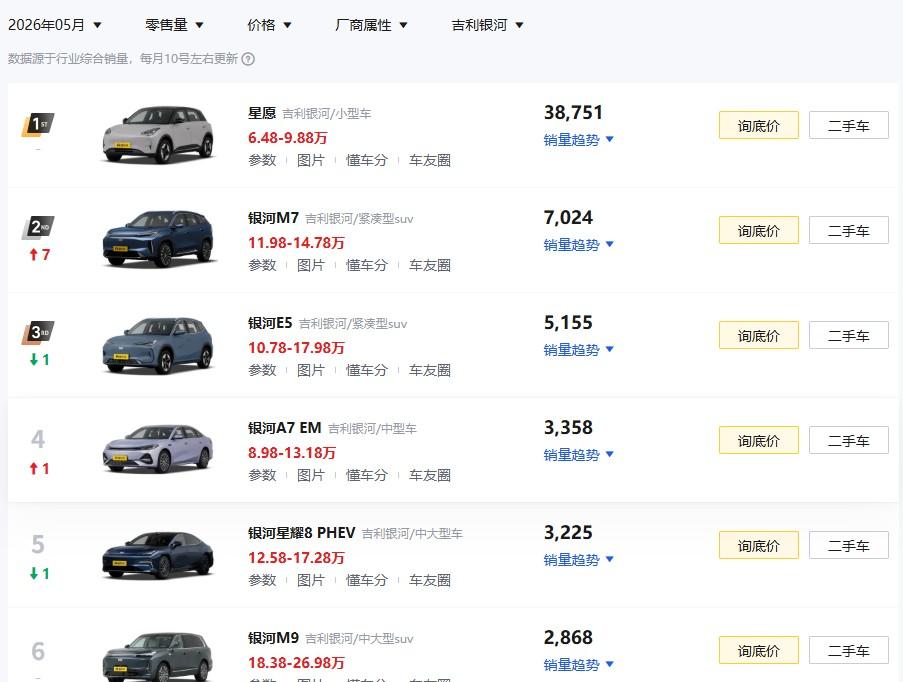The width and height of the screenshot is (903, 682).
Task: Open 车友圈 link for 银河M7
Action: tap(430, 265)
